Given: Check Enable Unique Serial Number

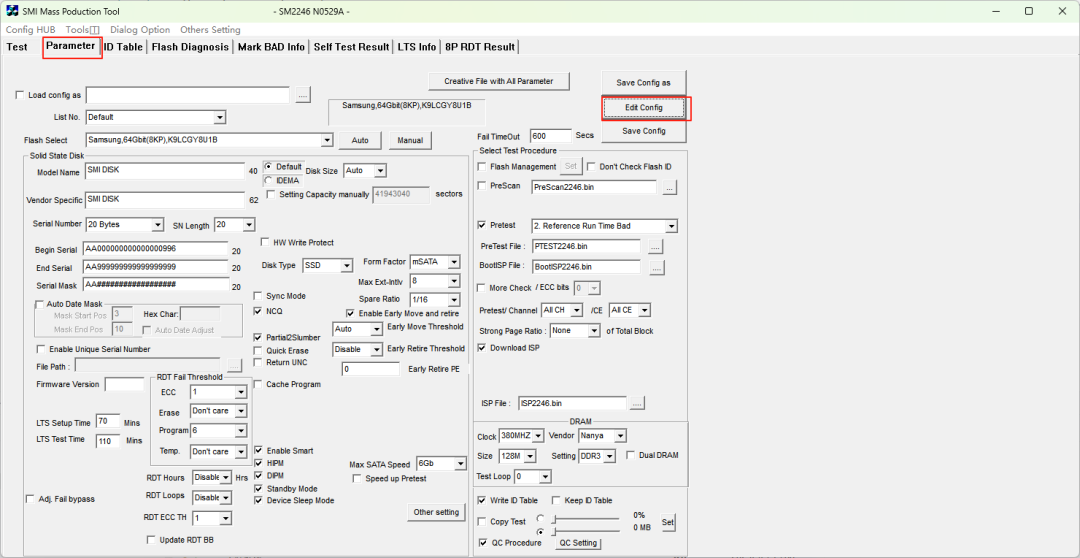Looking at the screenshot, I should tap(41, 349).
